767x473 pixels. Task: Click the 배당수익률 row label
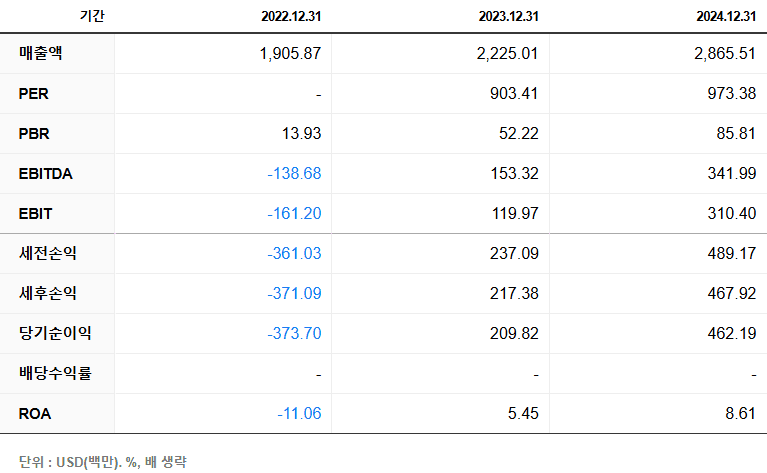(x=55, y=373)
